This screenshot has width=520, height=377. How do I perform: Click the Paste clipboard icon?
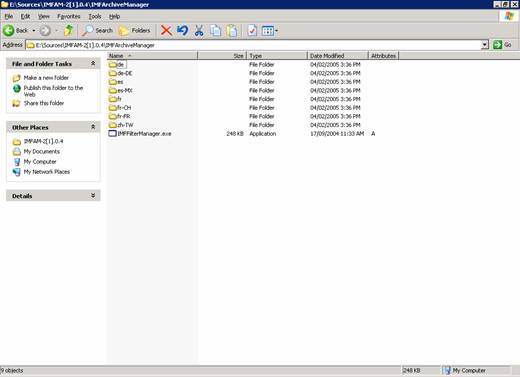coord(232,31)
